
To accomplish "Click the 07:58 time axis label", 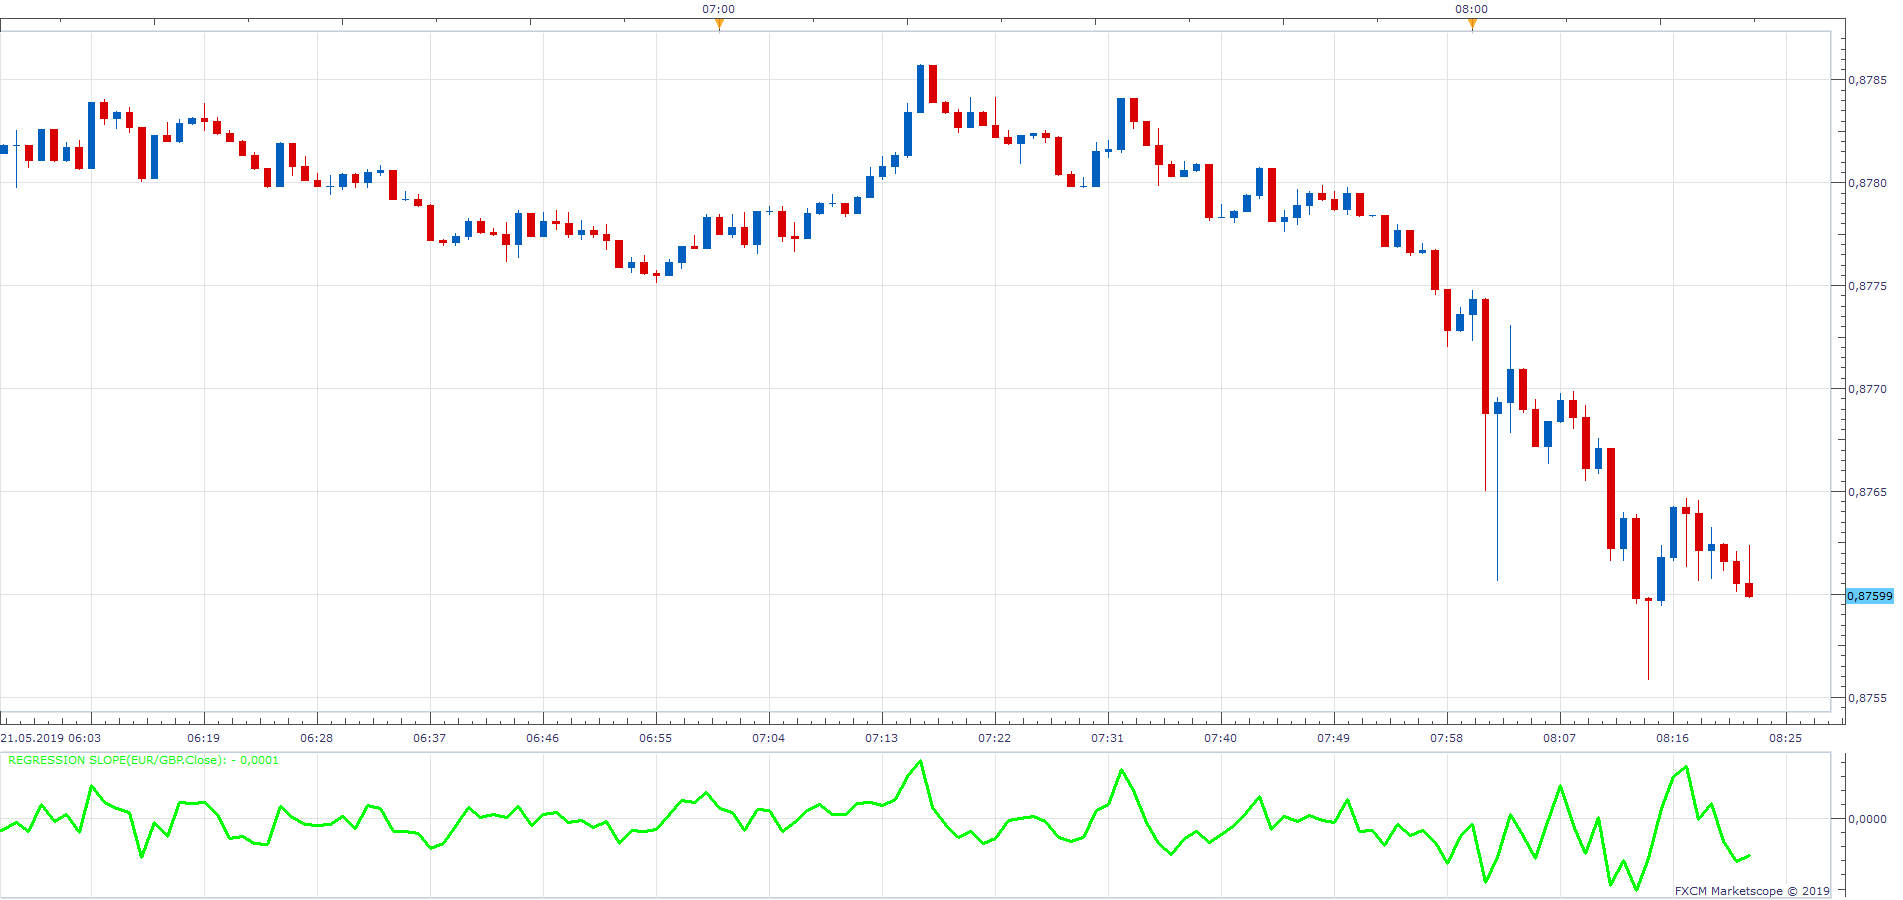I will coord(1447,738).
